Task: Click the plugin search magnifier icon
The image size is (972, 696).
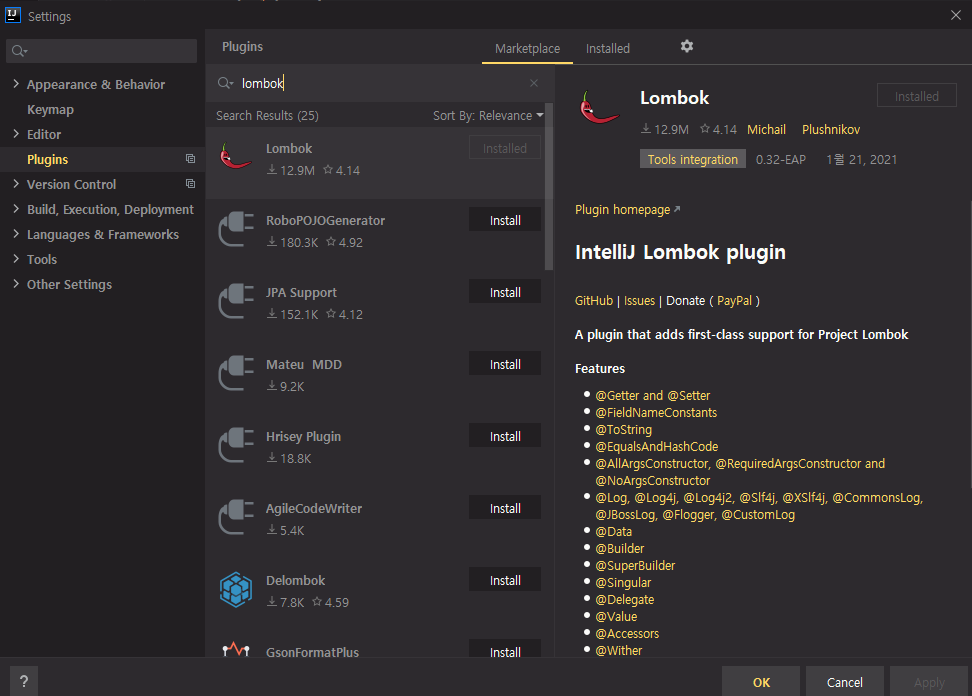Action: 225,83
